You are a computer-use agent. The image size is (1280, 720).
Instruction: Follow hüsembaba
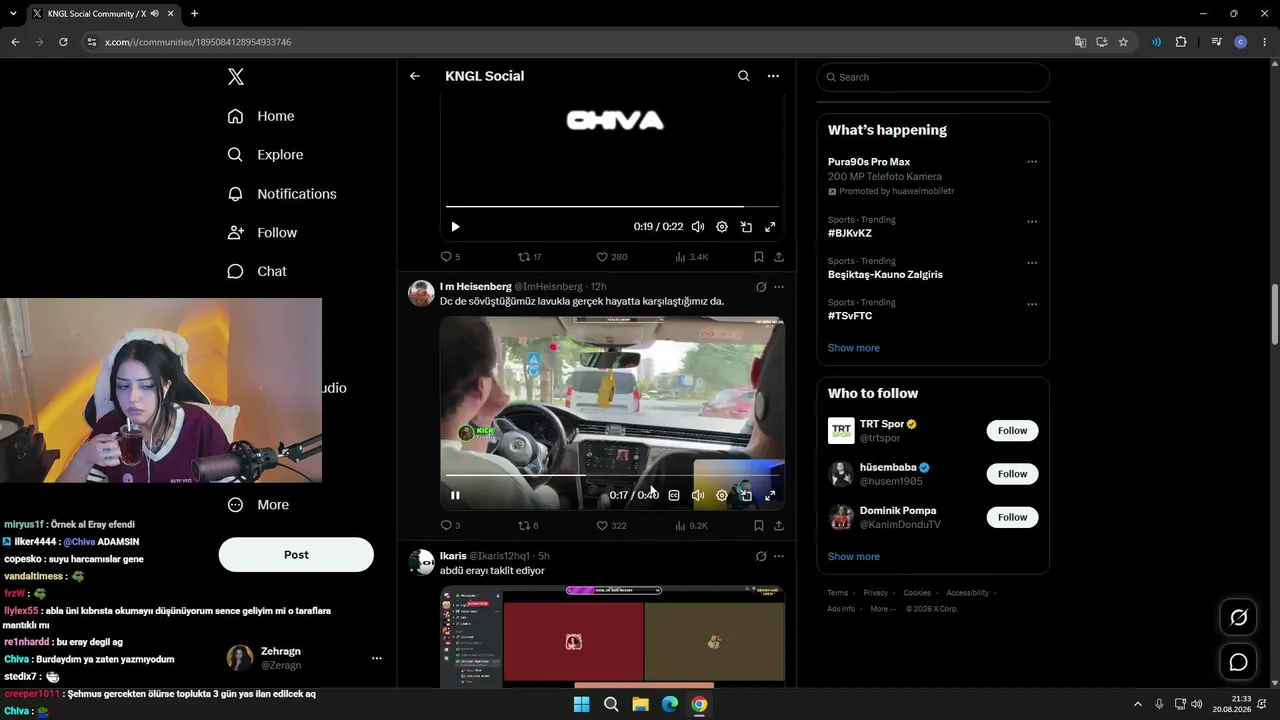coord(1012,474)
